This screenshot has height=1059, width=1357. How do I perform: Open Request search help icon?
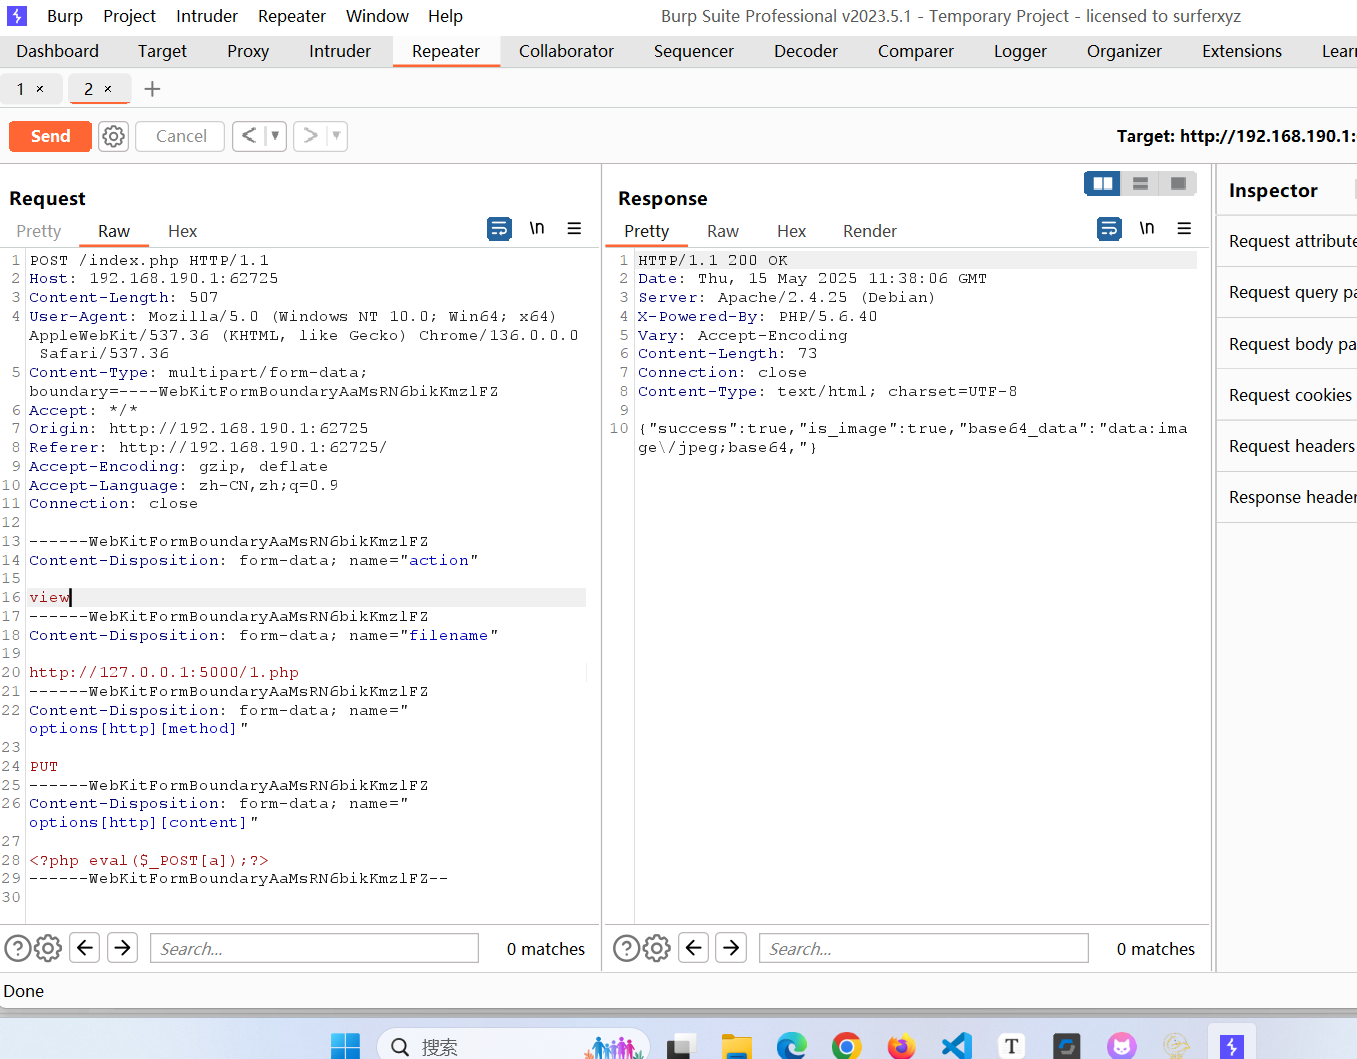coord(17,948)
